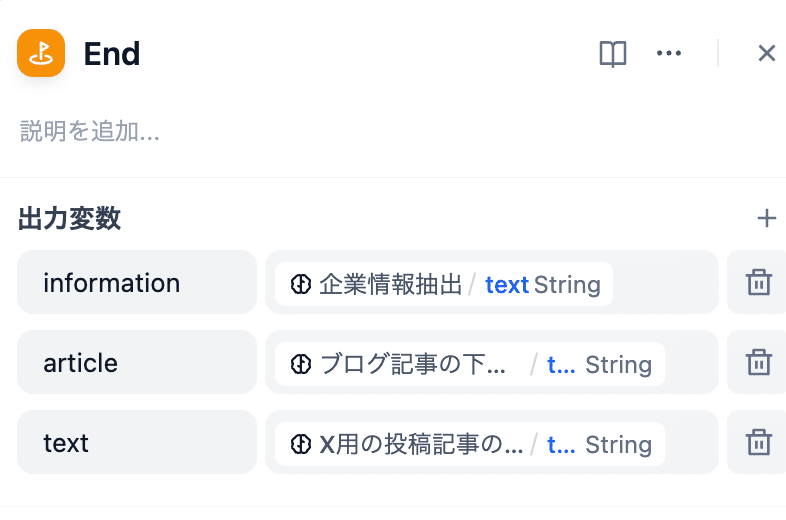786x520 pixels.
Task: Close the End node panel
Action: coord(766,53)
